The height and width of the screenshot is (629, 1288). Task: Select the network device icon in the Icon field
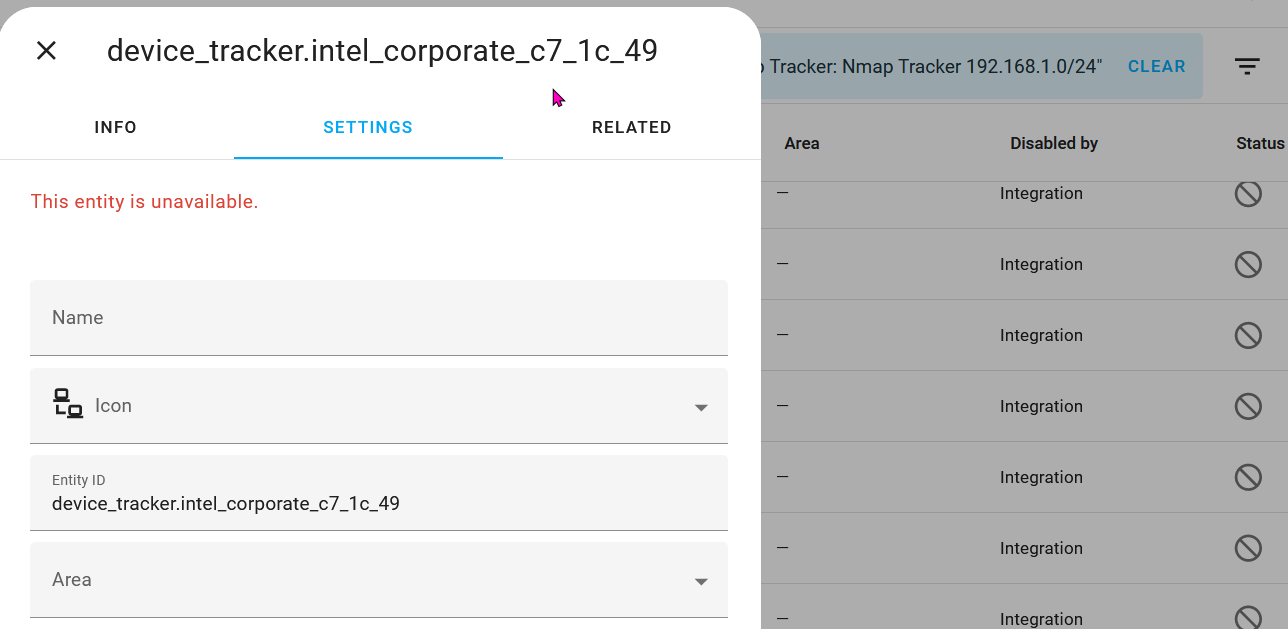(66, 405)
